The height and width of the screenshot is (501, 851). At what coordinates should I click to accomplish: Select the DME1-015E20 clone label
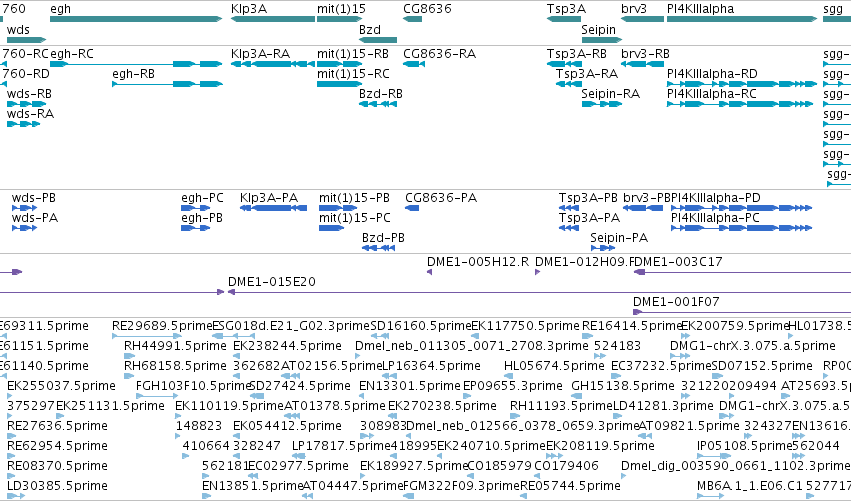click(x=271, y=282)
